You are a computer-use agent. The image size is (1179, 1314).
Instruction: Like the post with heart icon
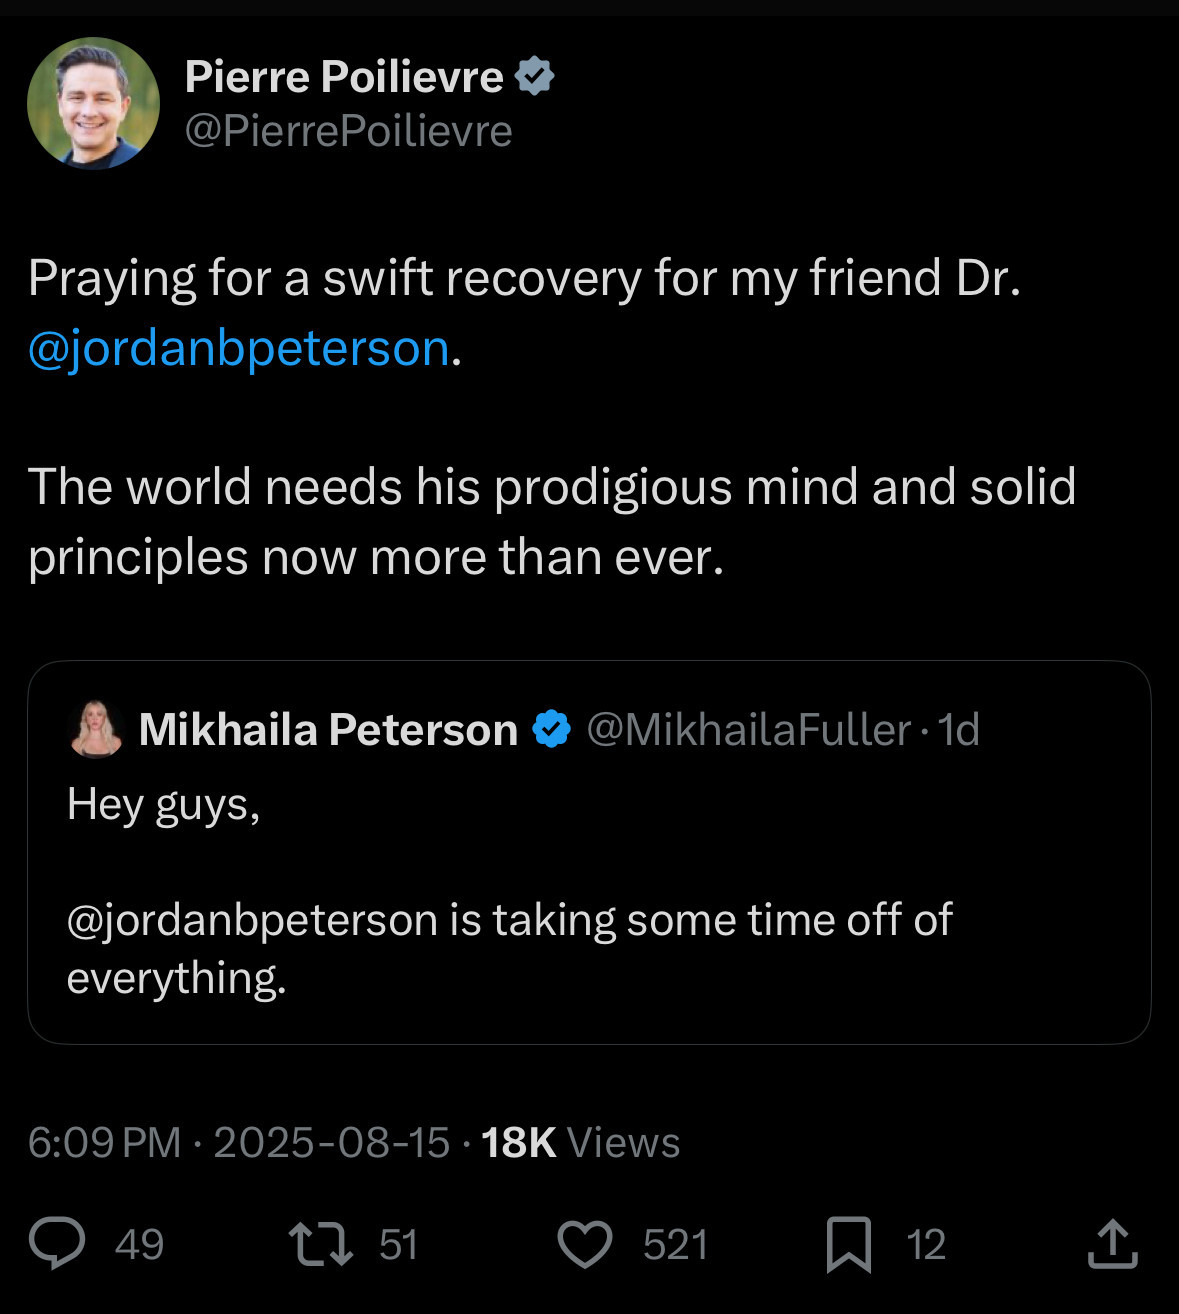pos(584,1245)
